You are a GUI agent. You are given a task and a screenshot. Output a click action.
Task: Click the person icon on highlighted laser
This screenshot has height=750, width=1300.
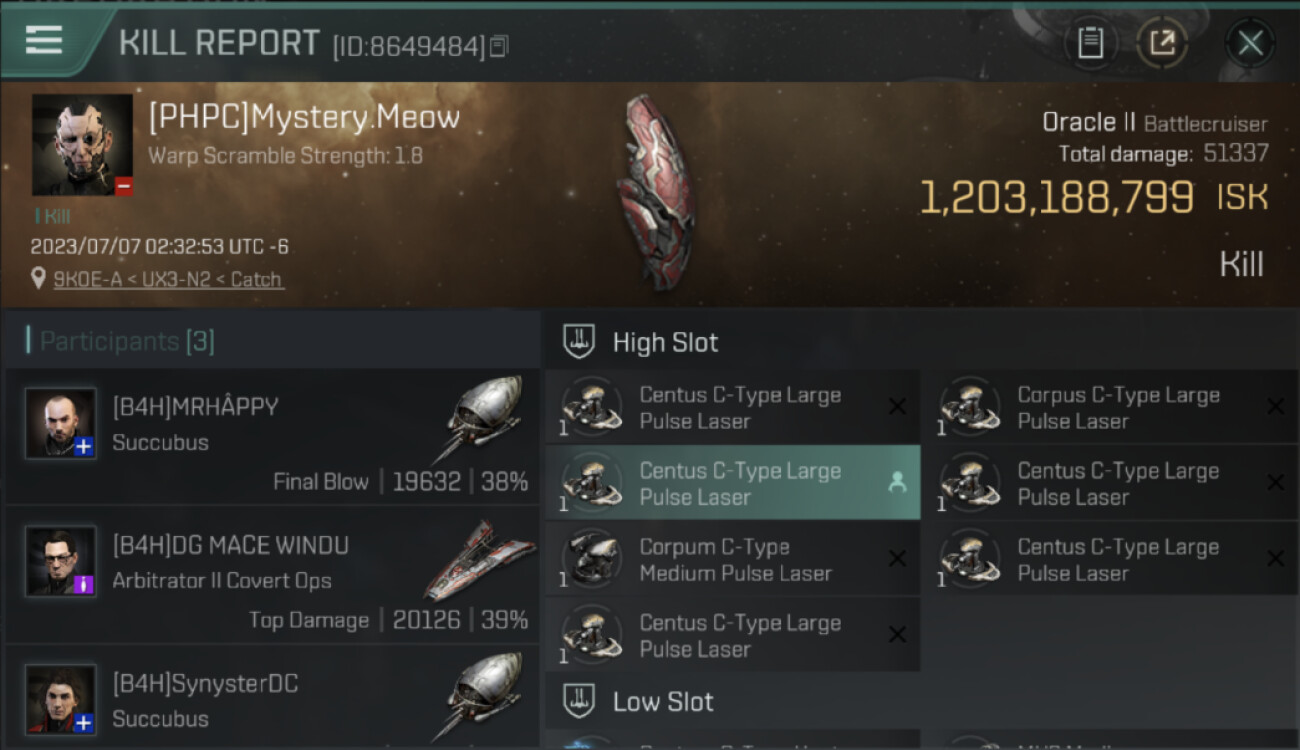[897, 483]
